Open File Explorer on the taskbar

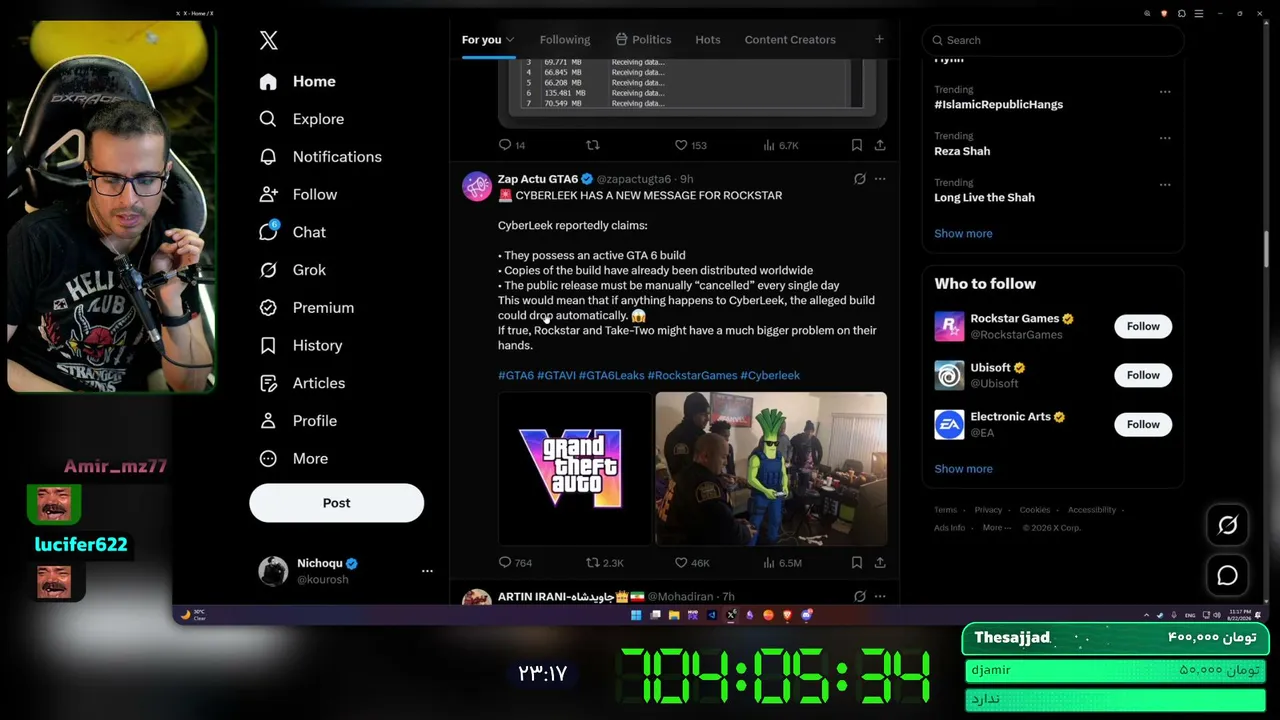click(x=674, y=615)
